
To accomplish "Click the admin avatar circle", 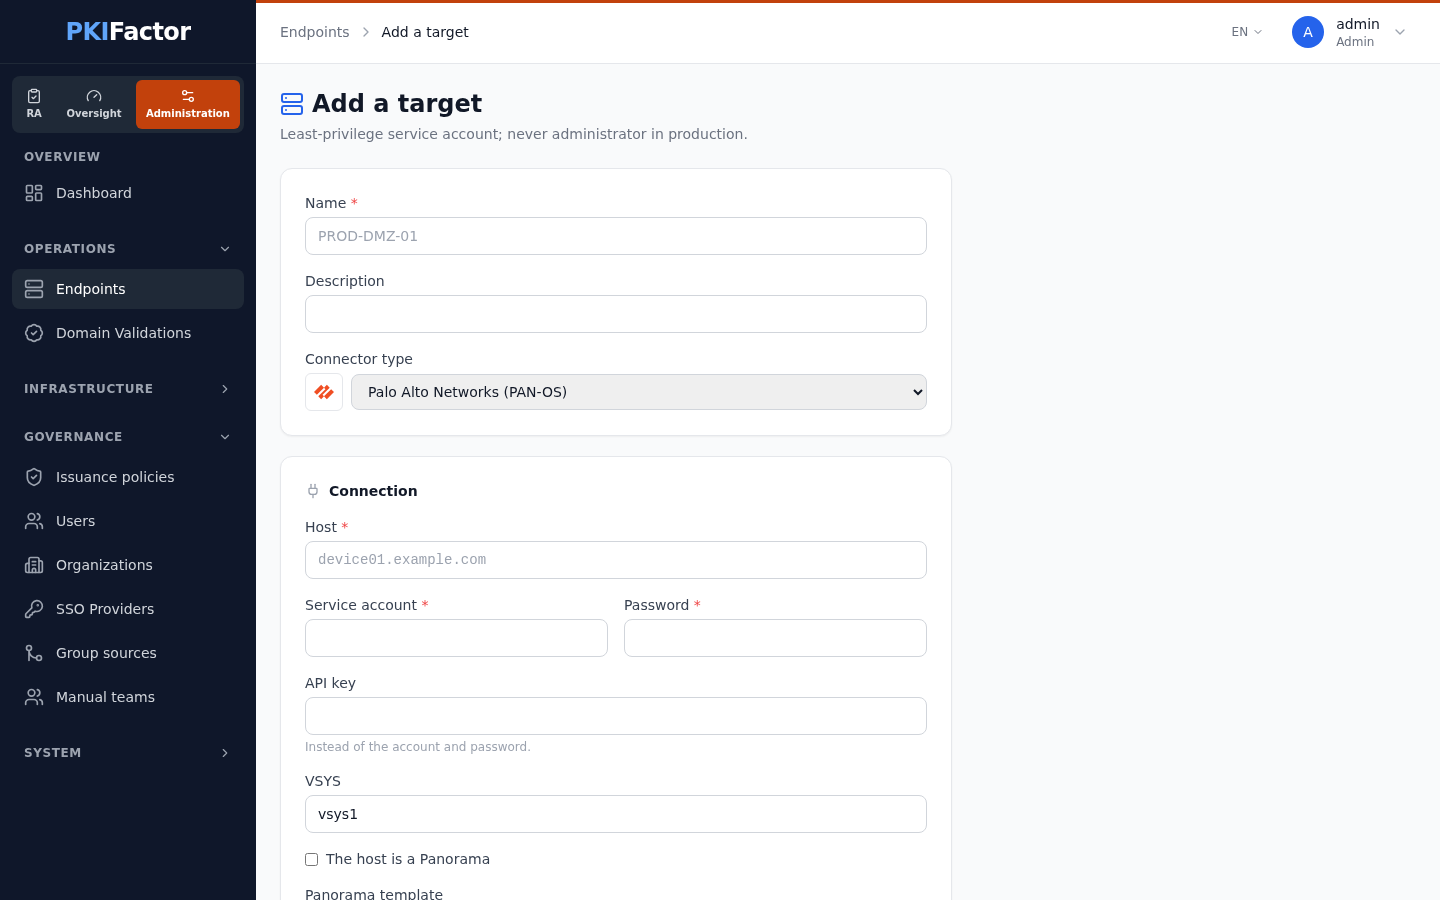I will tap(1308, 32).
